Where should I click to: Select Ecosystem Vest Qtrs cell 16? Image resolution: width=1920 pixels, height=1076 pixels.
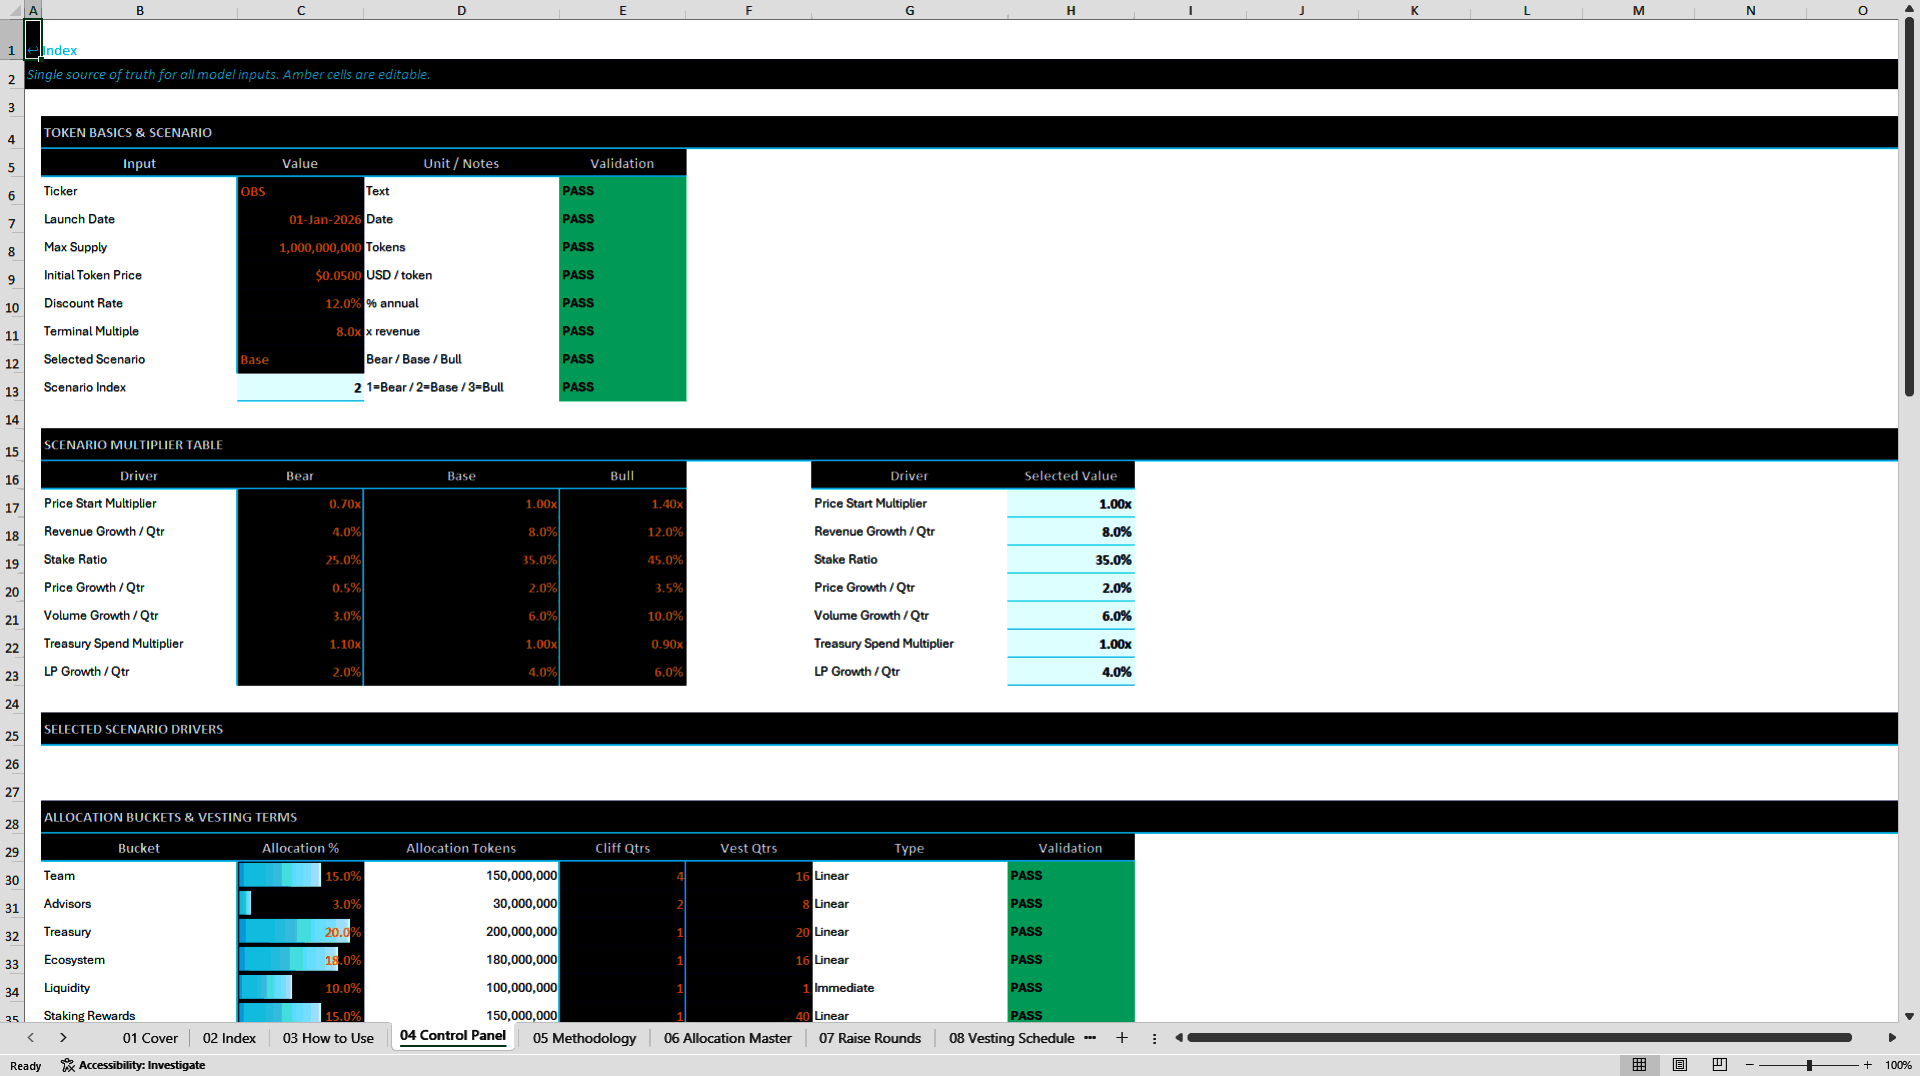tap(748, 960)
